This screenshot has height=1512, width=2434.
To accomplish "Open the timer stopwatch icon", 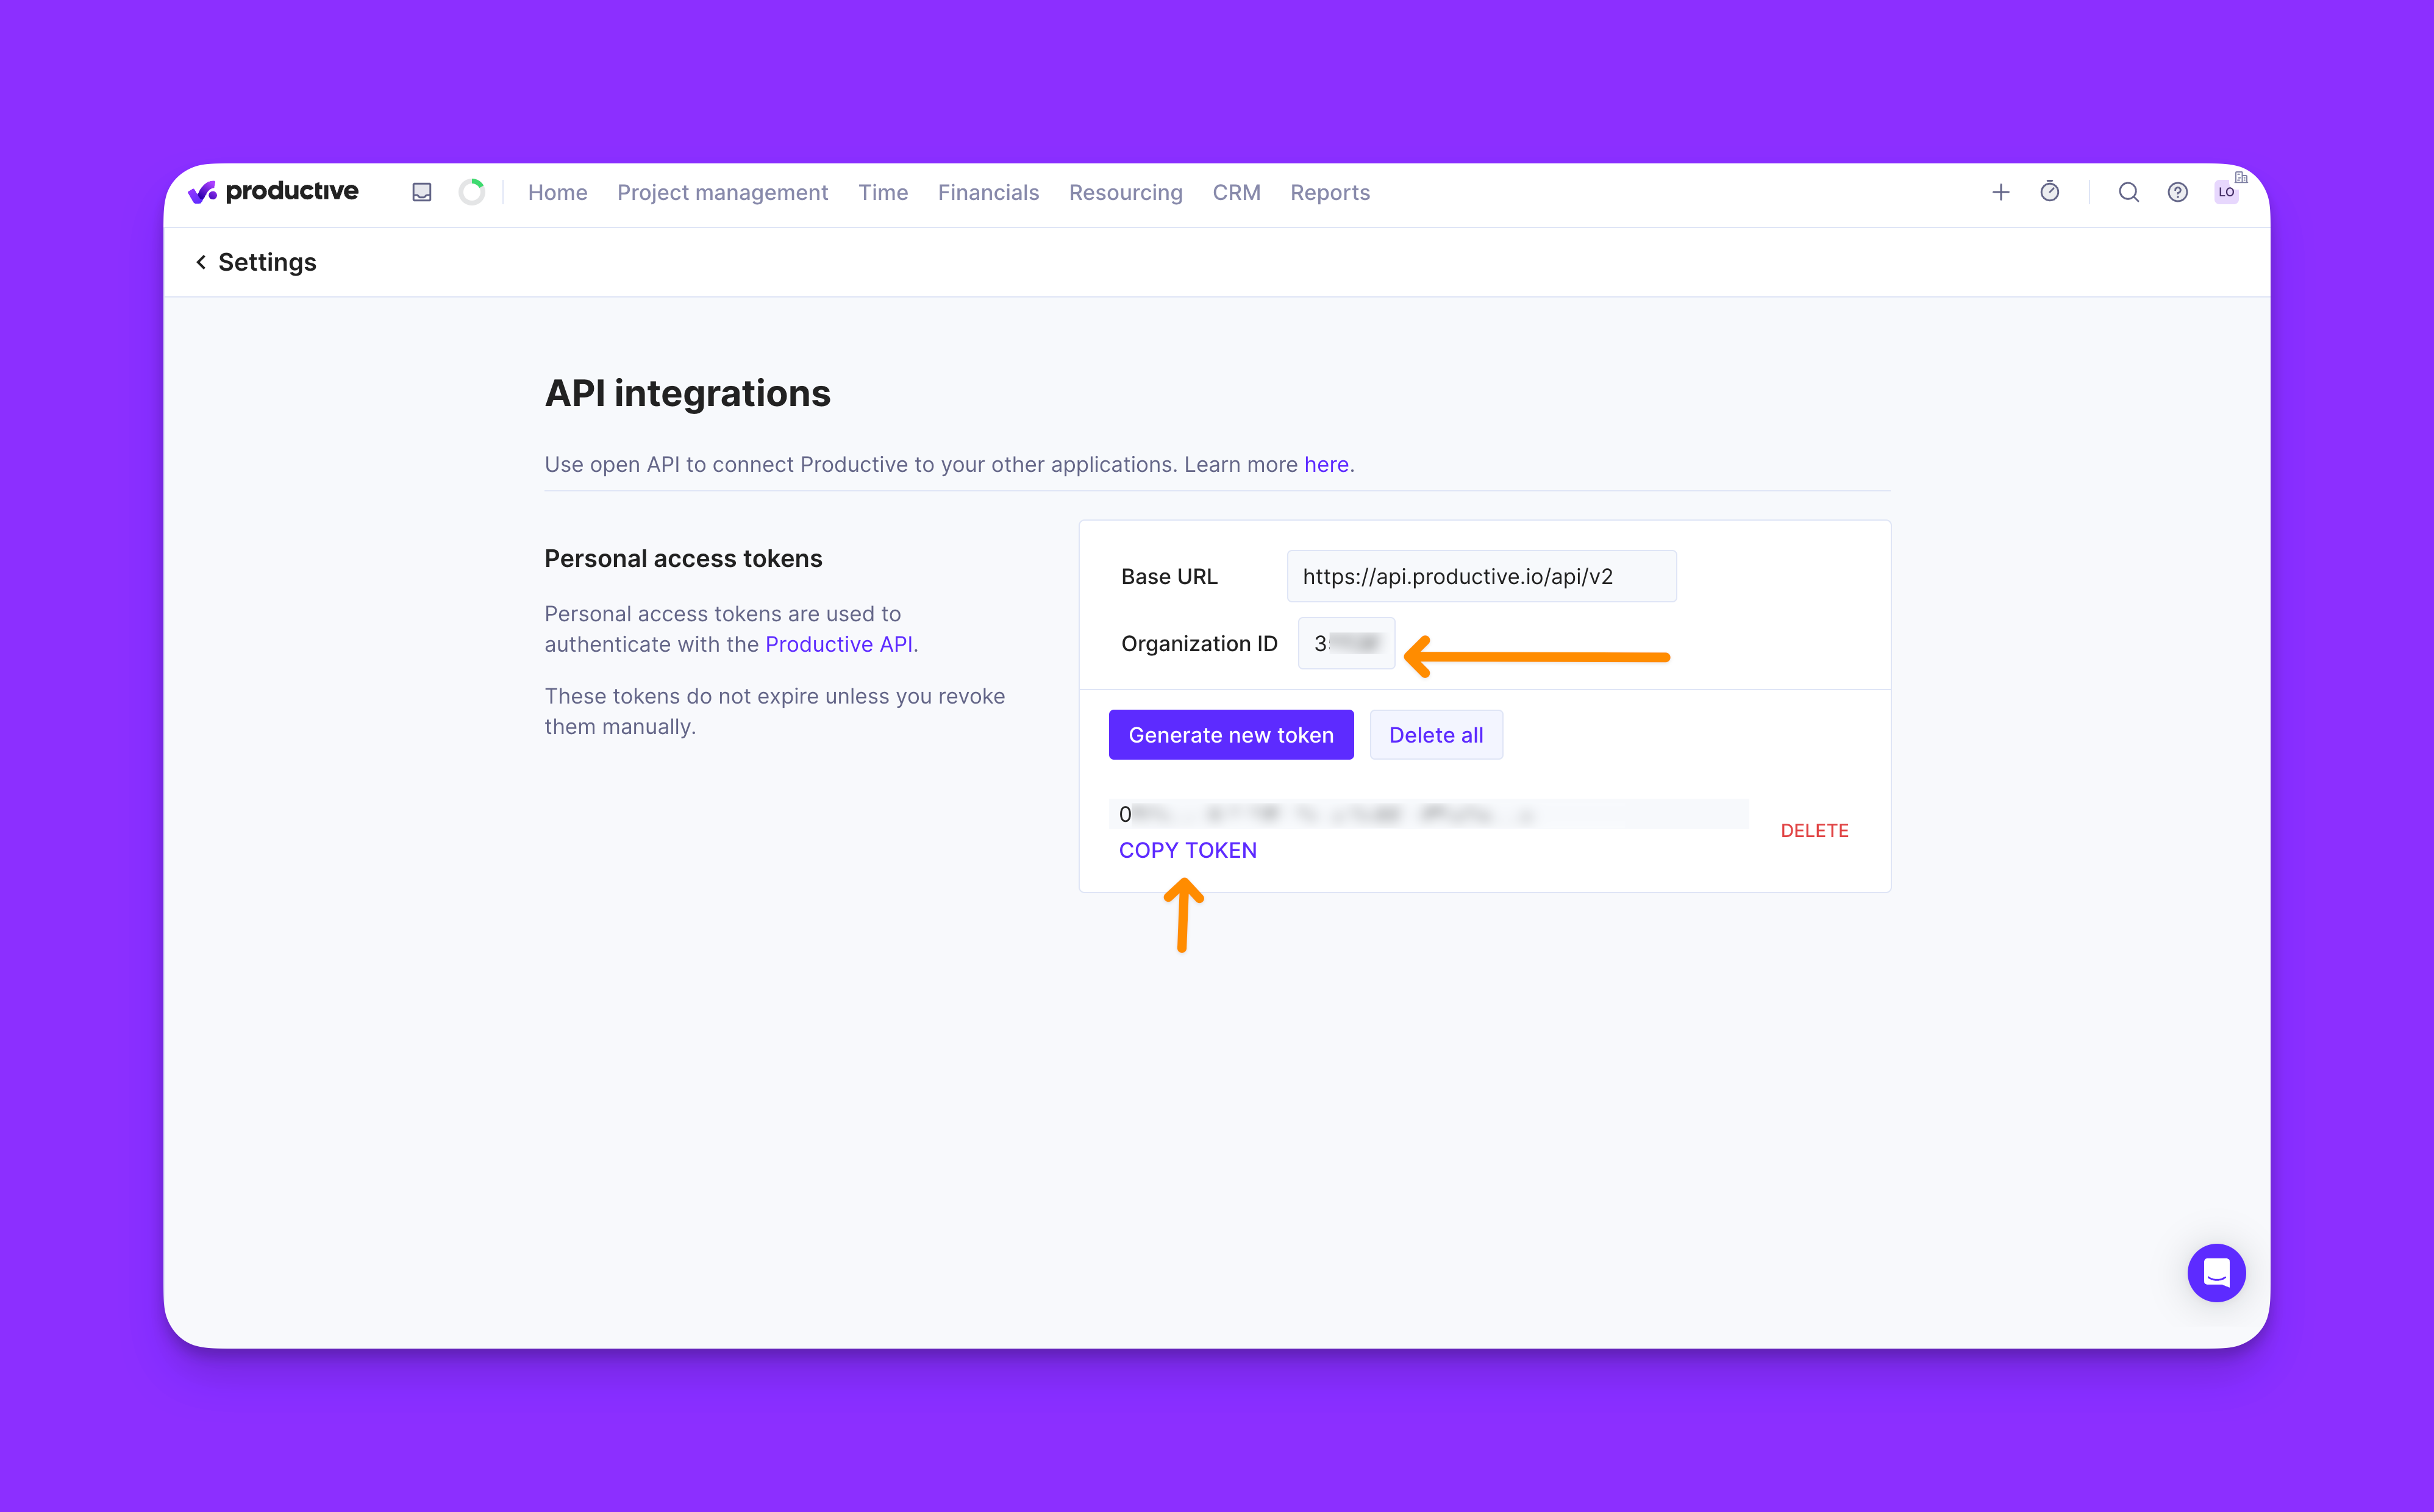I will (2049, 192).
